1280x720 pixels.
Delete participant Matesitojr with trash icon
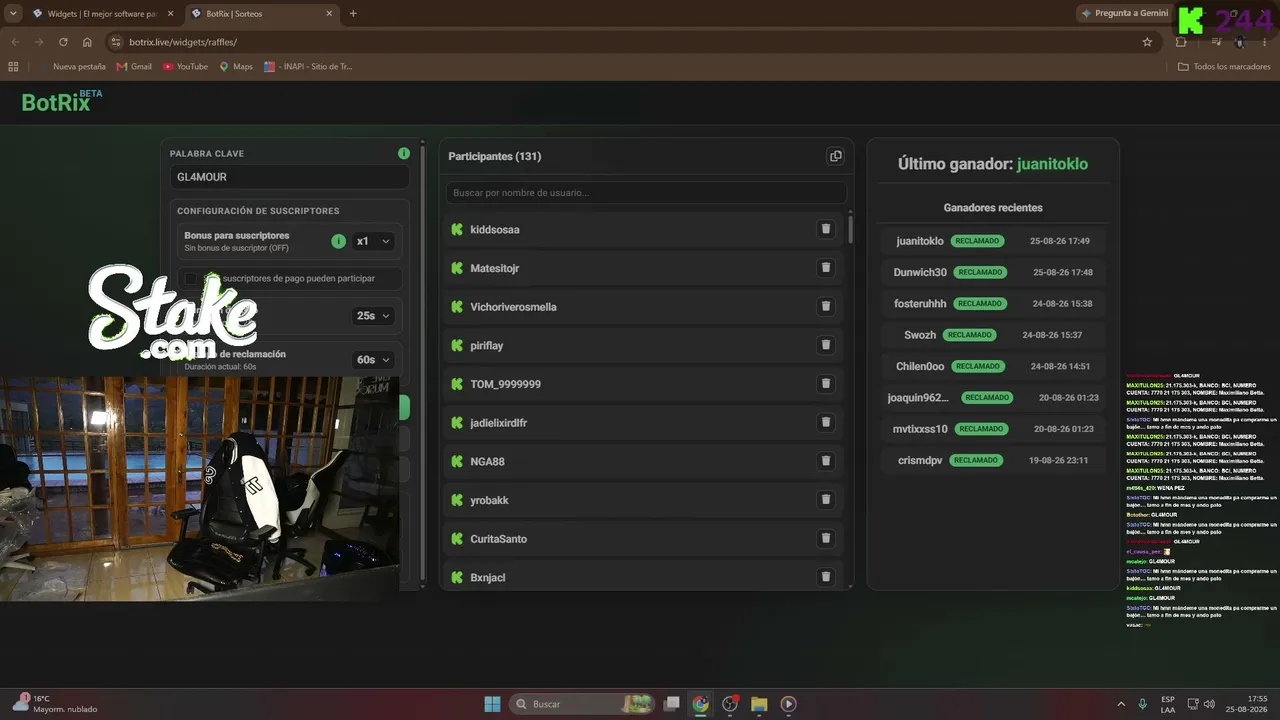pyautogui.click(x=826, y=268)
